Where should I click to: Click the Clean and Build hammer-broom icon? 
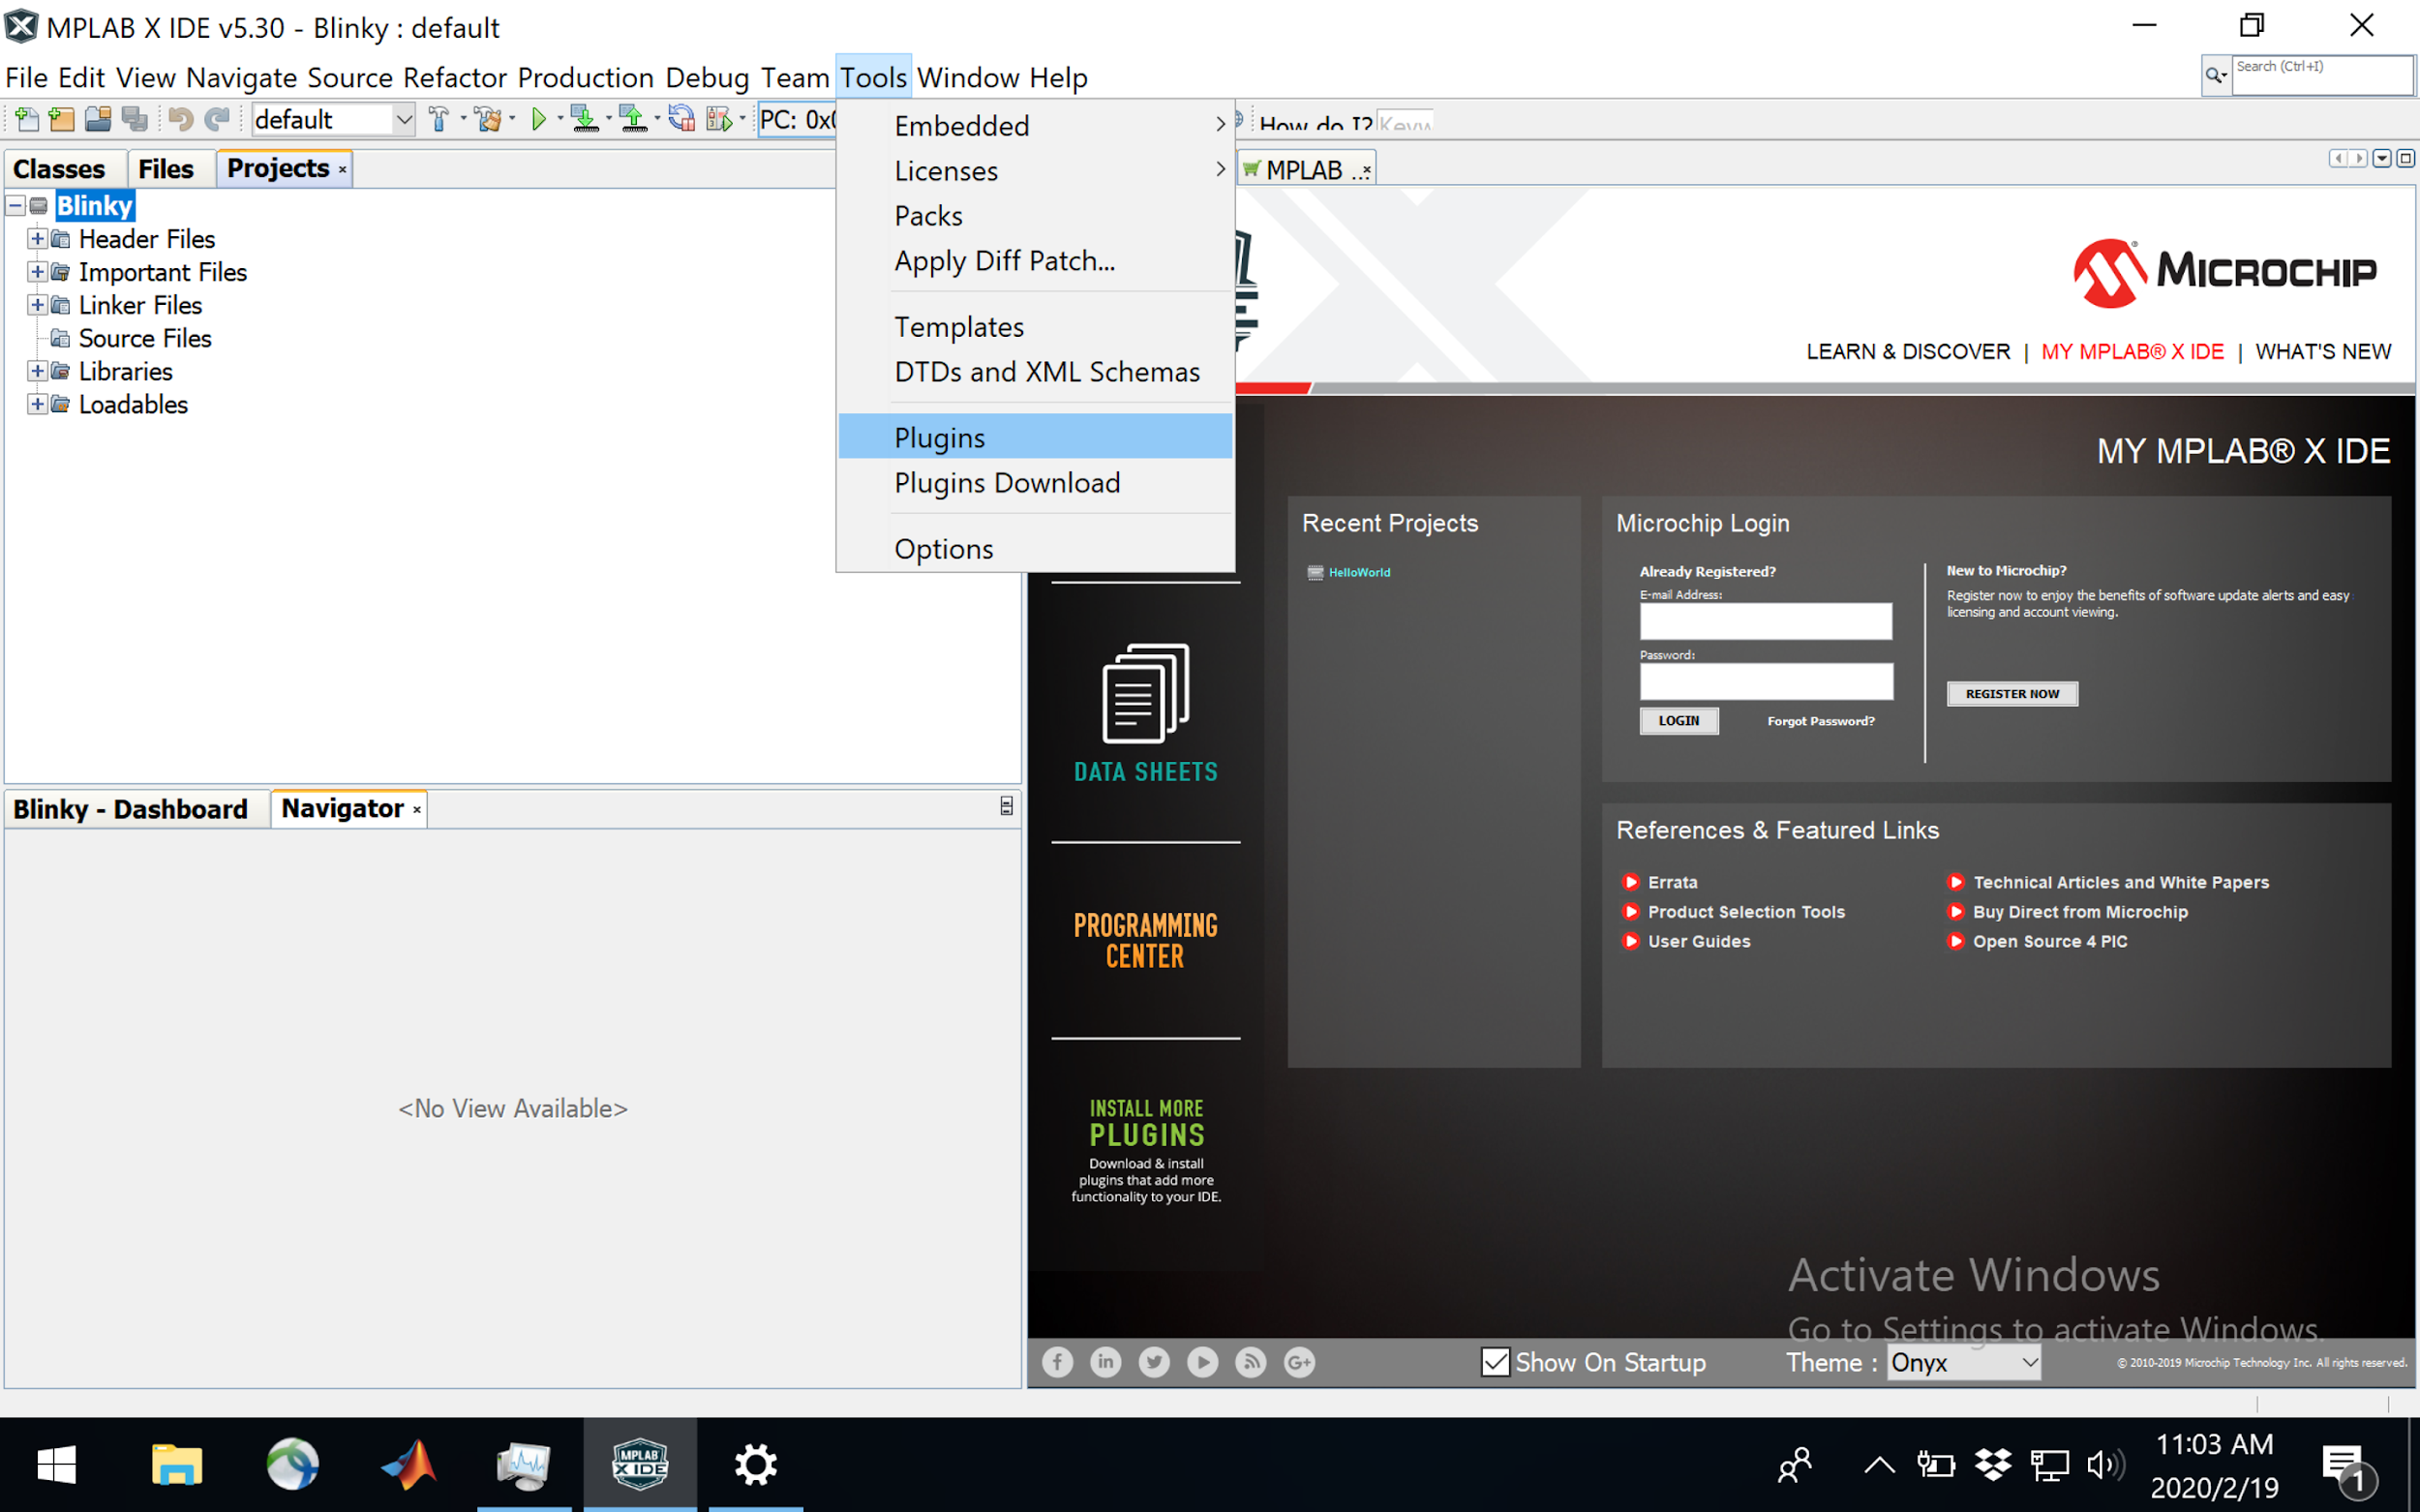click(x=489, y=120)
